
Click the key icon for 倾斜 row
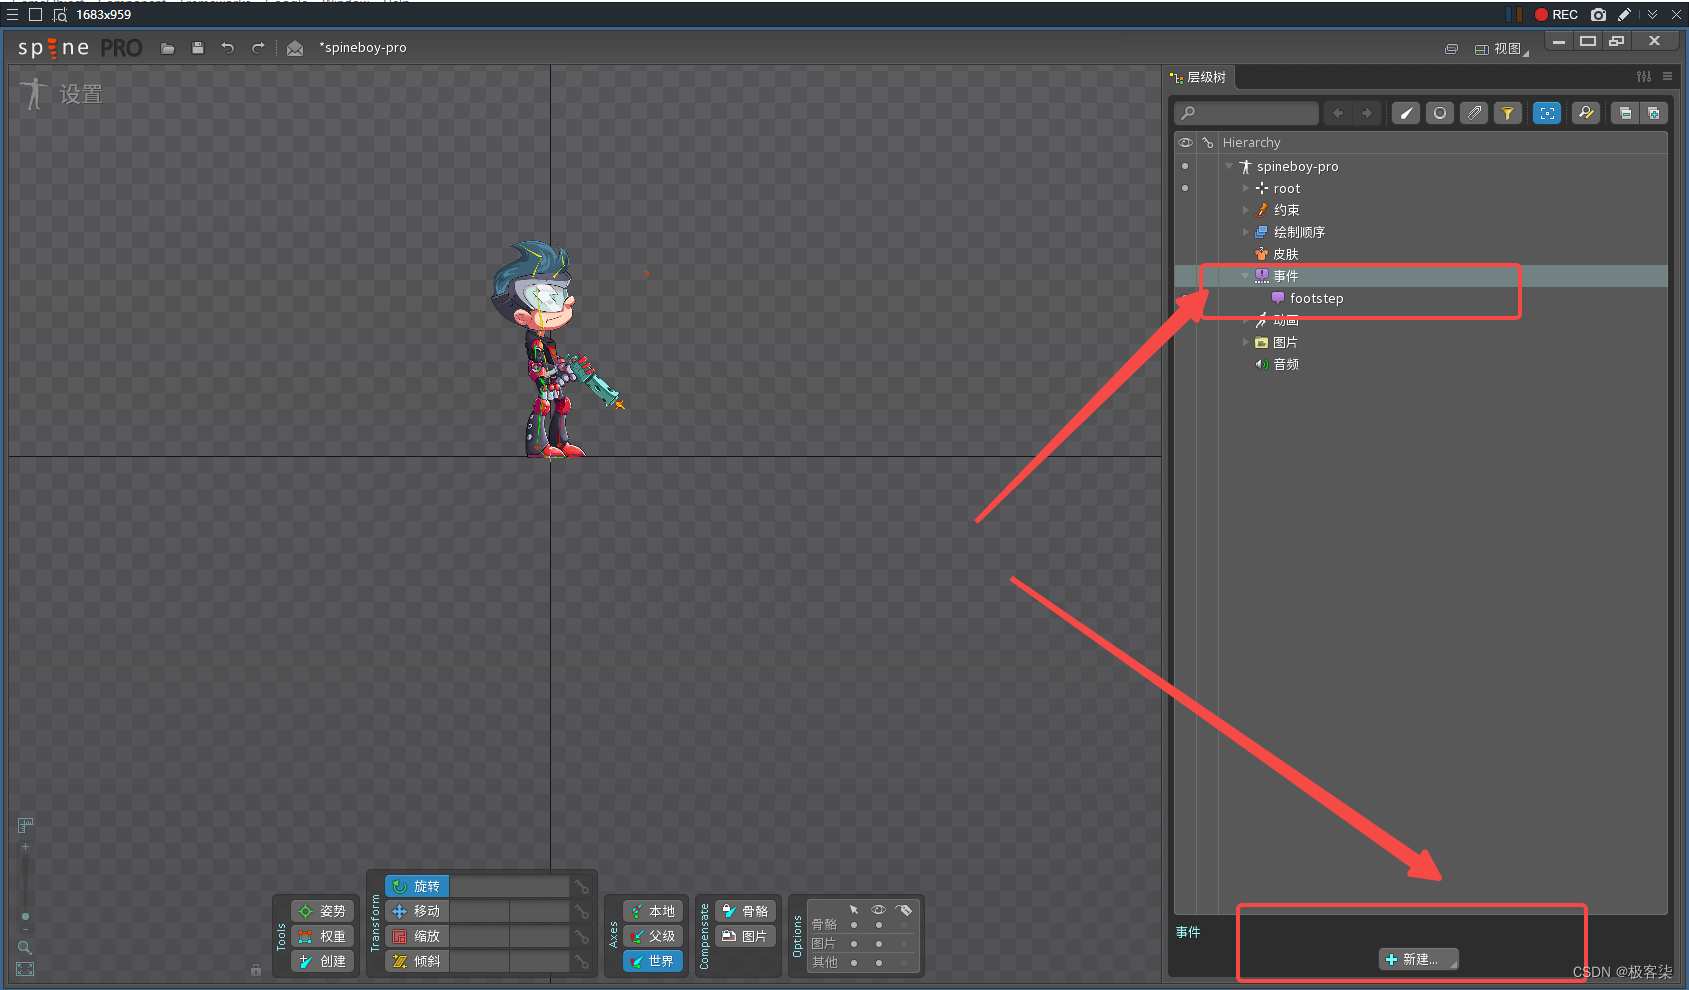[581, 962]
